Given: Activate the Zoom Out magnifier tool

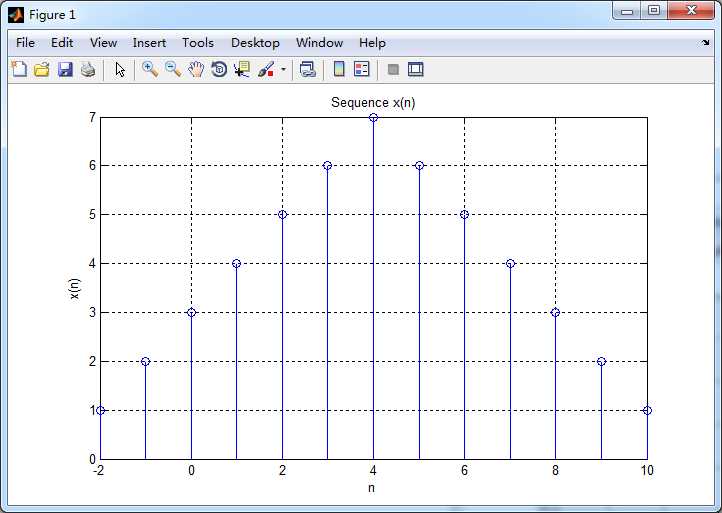Looking at the screenshot, I should [x=173, y=70].
